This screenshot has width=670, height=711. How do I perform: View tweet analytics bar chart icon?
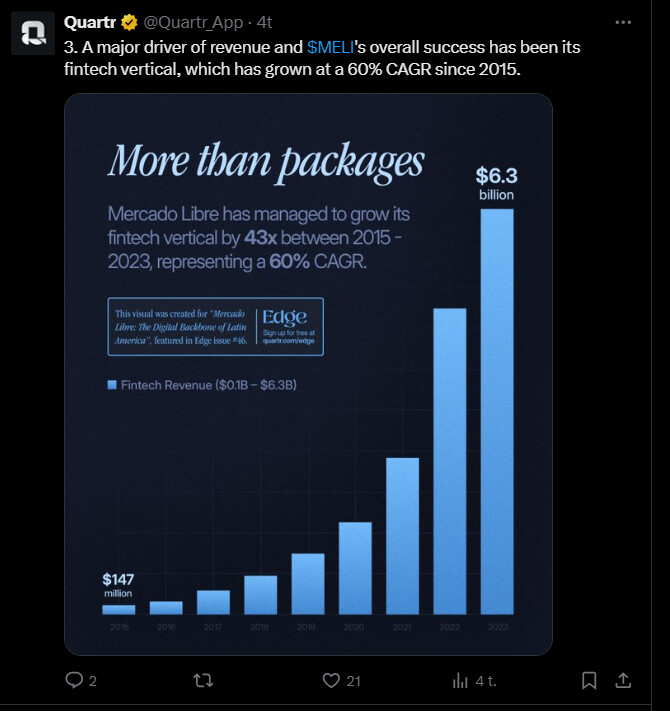point(461,680)
